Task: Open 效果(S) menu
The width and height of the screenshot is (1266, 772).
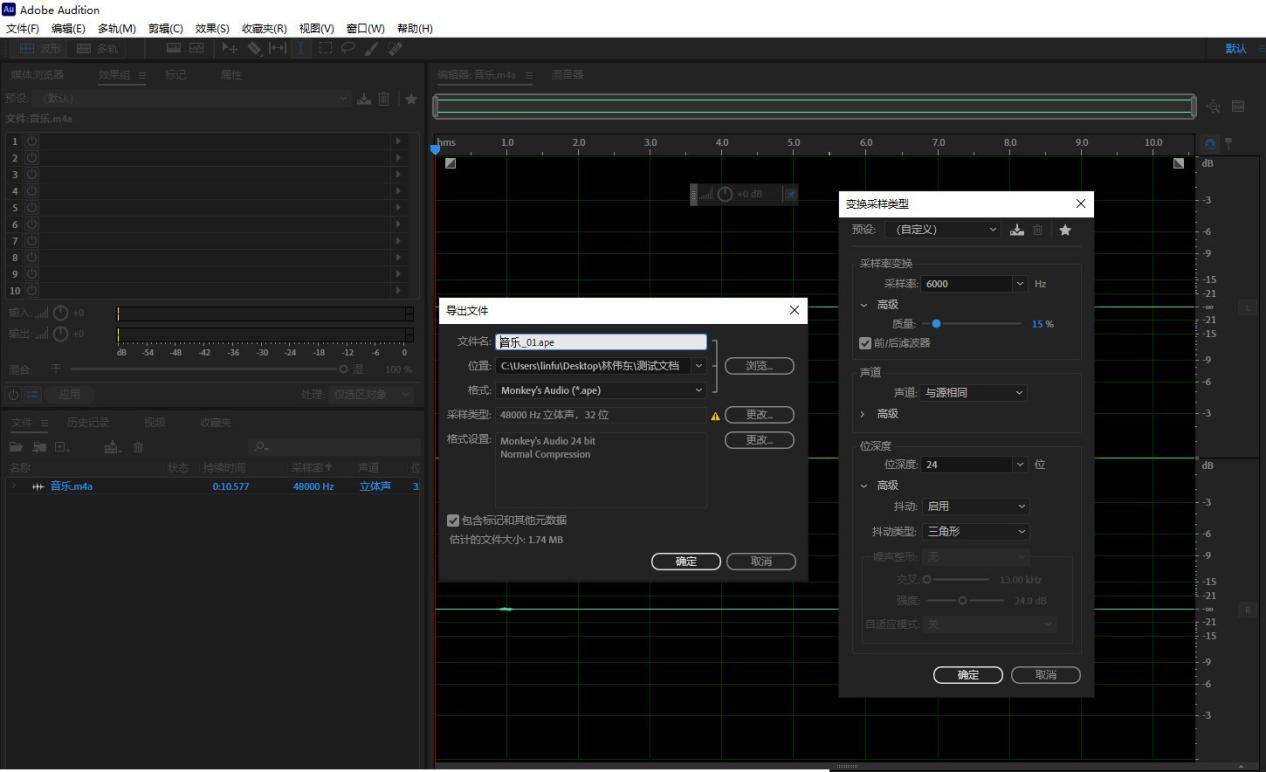Action: tap(212, 28)
